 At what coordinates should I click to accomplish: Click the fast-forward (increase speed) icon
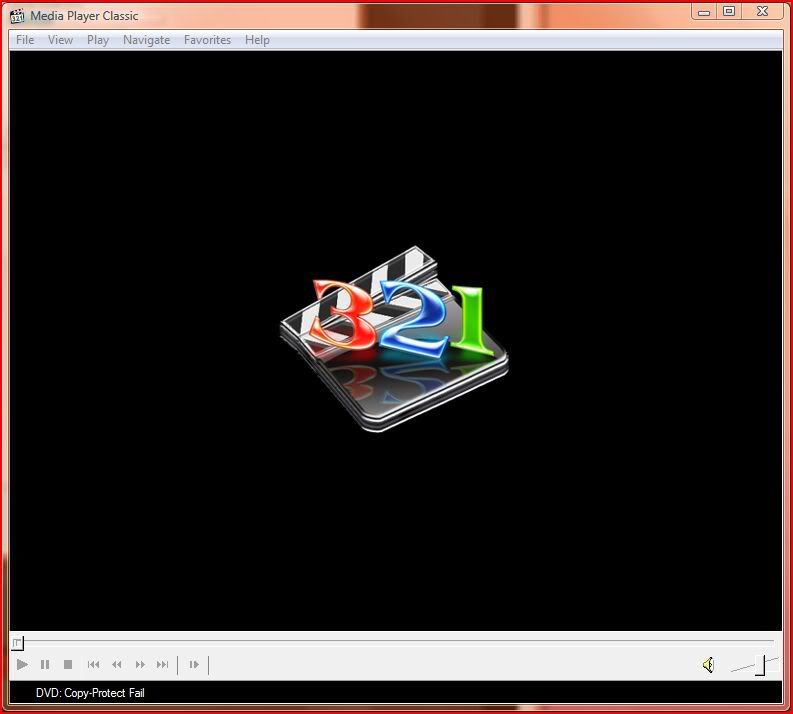pyautogui.click(x=140, y=664)
